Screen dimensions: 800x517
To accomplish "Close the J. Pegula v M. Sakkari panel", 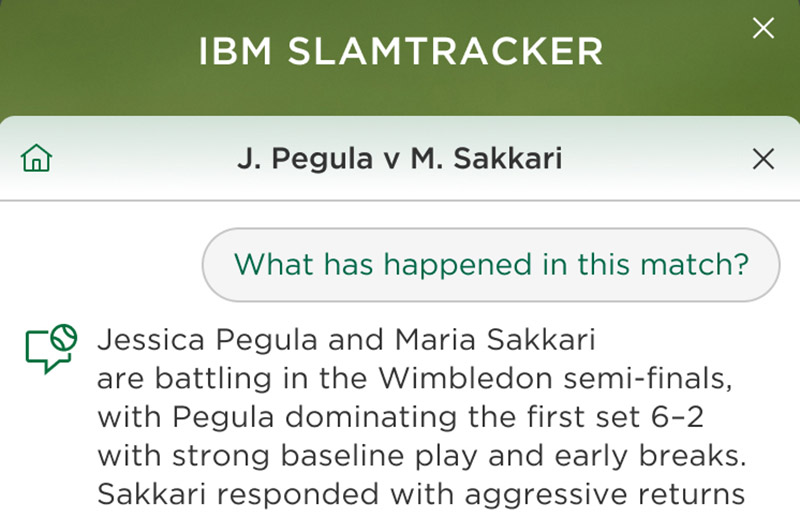I will (x=763, y=159).
